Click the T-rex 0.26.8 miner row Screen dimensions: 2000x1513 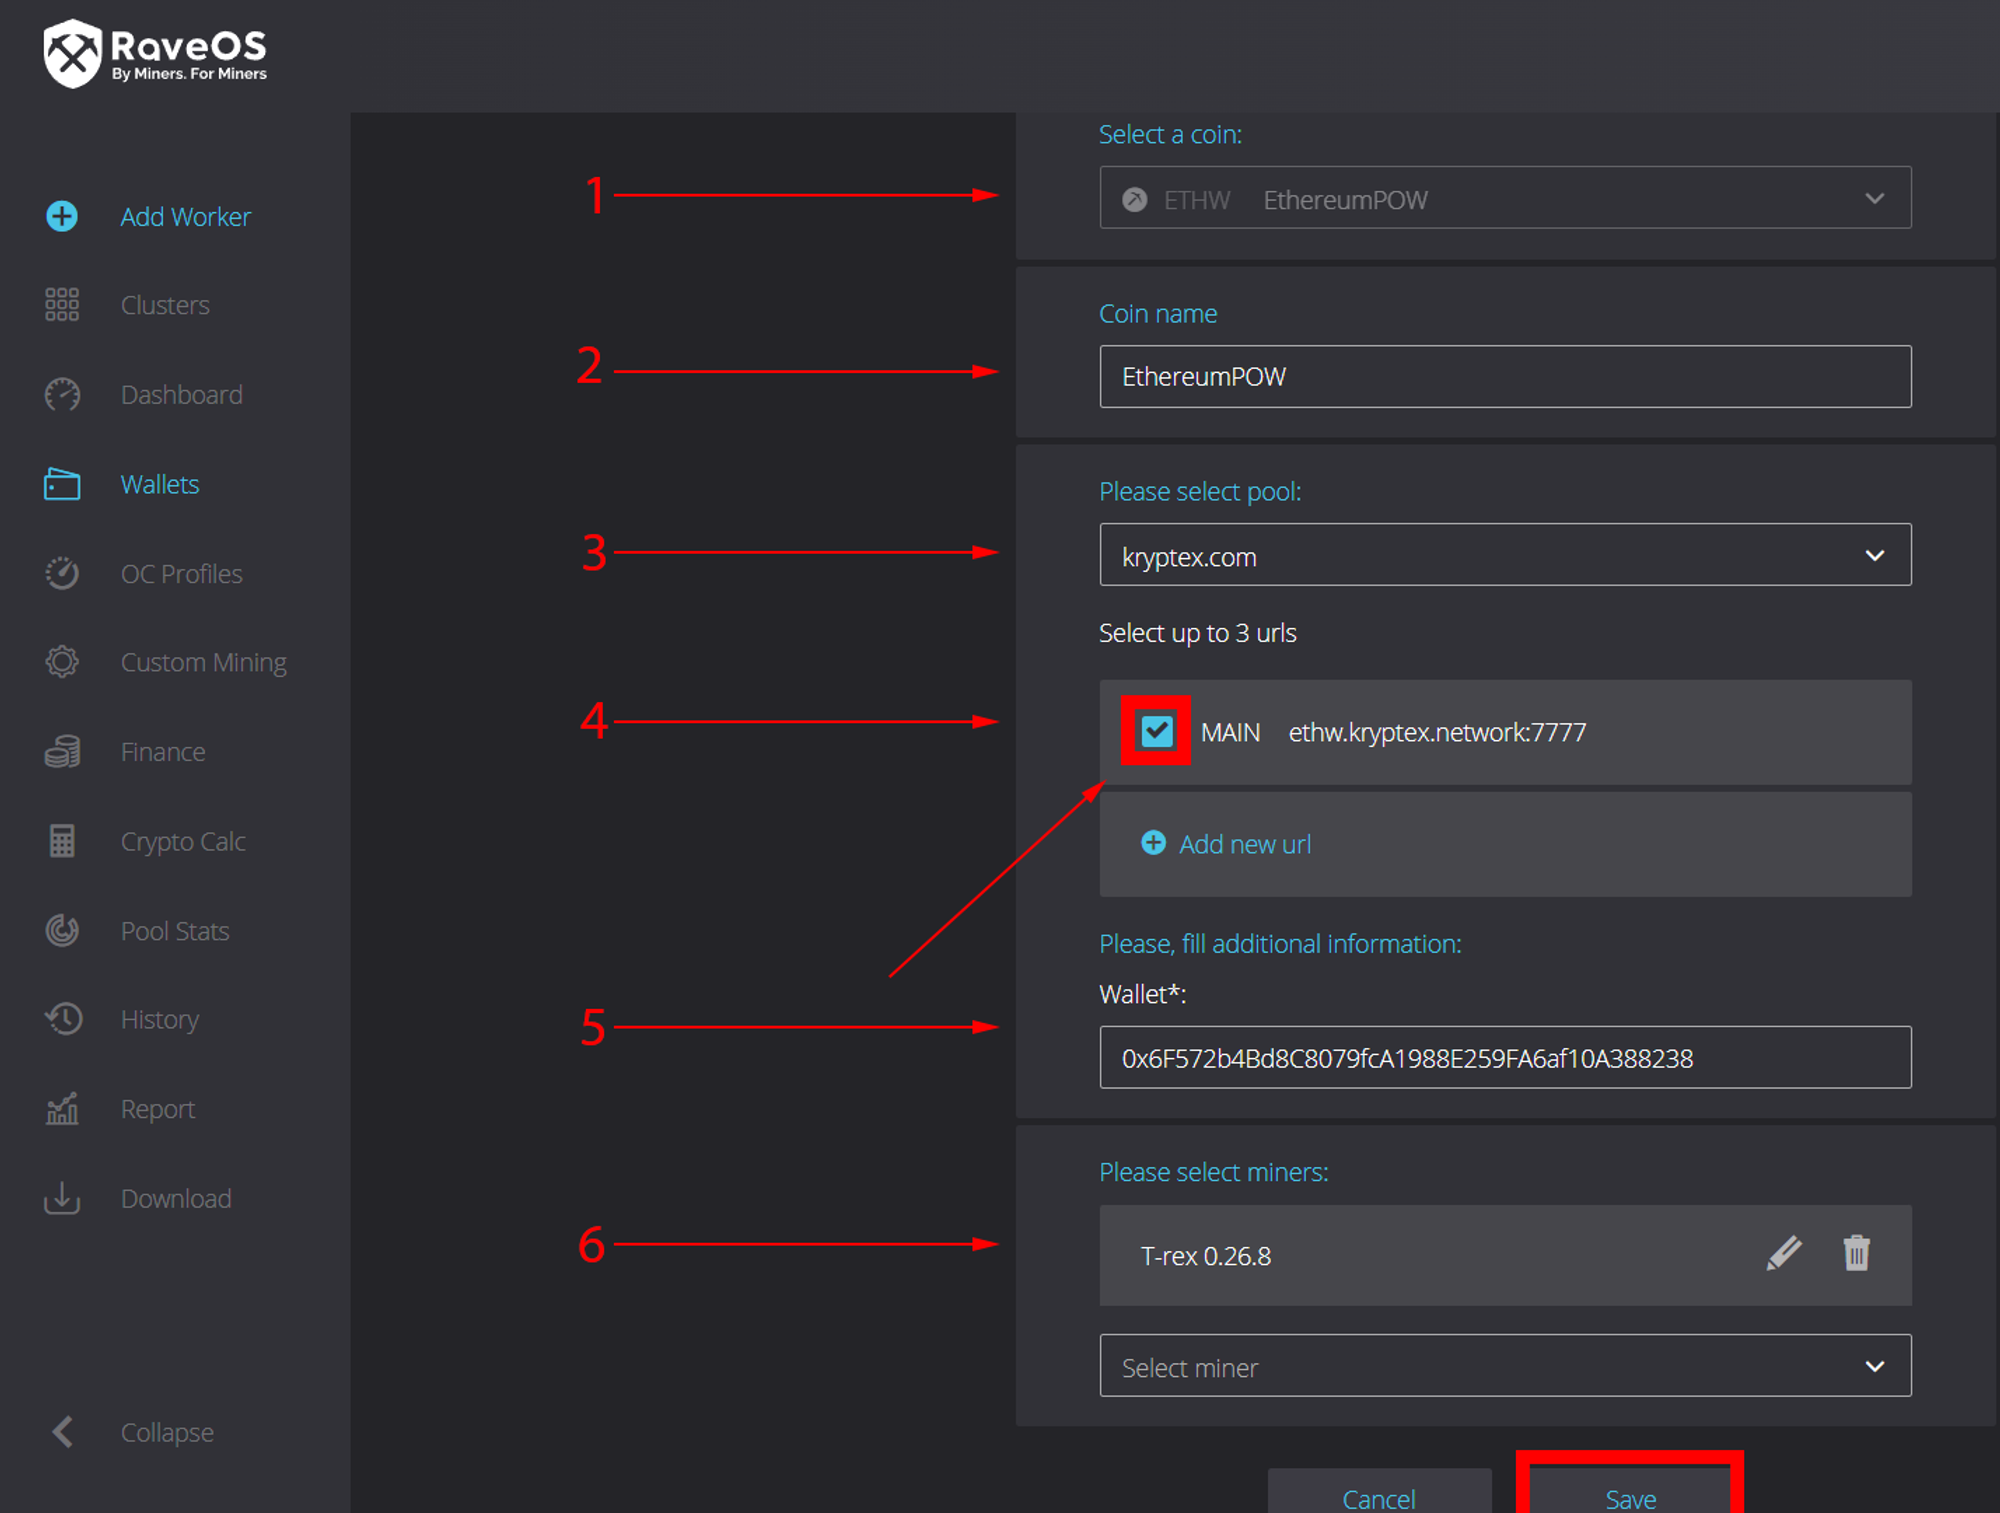coord(1505,1255)
